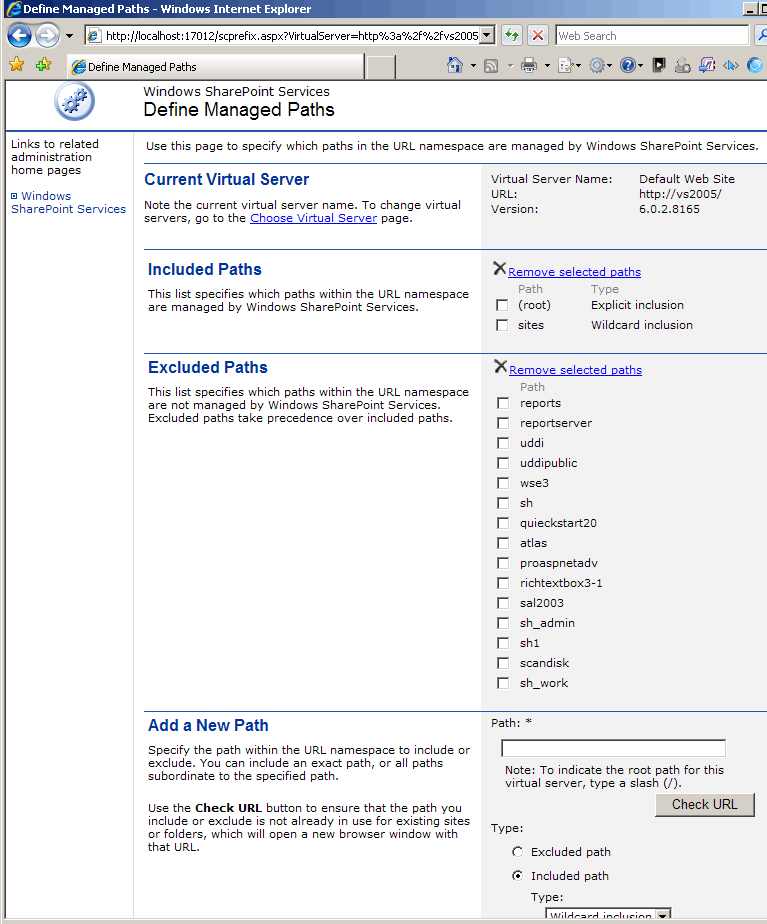Check the wse3 excluded path checkbox
This screenshot has width=767, height=924.
coord(503,483)
